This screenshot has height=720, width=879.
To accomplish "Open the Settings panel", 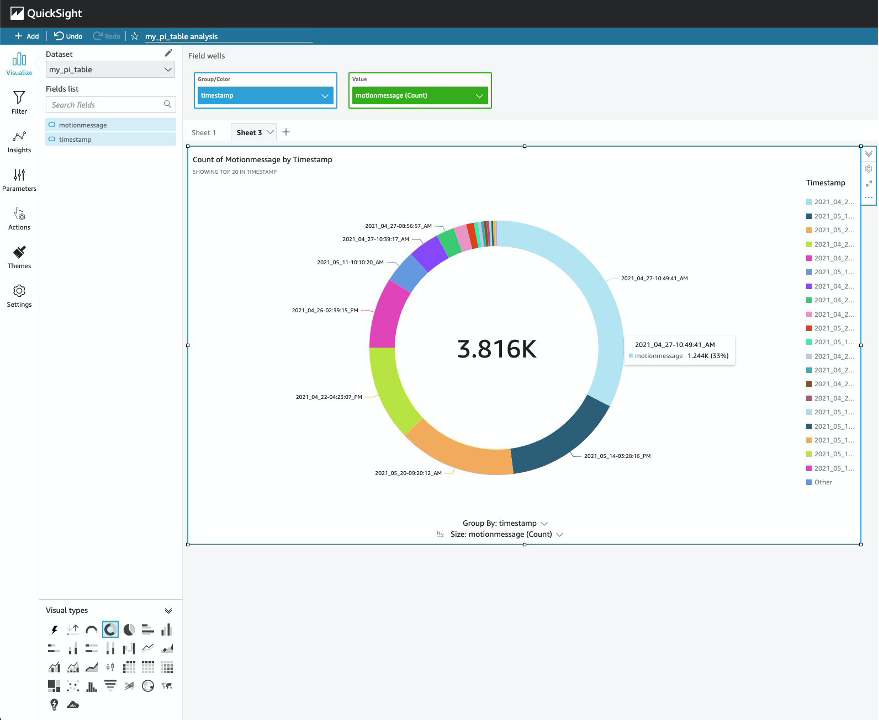I will point(19,296).
